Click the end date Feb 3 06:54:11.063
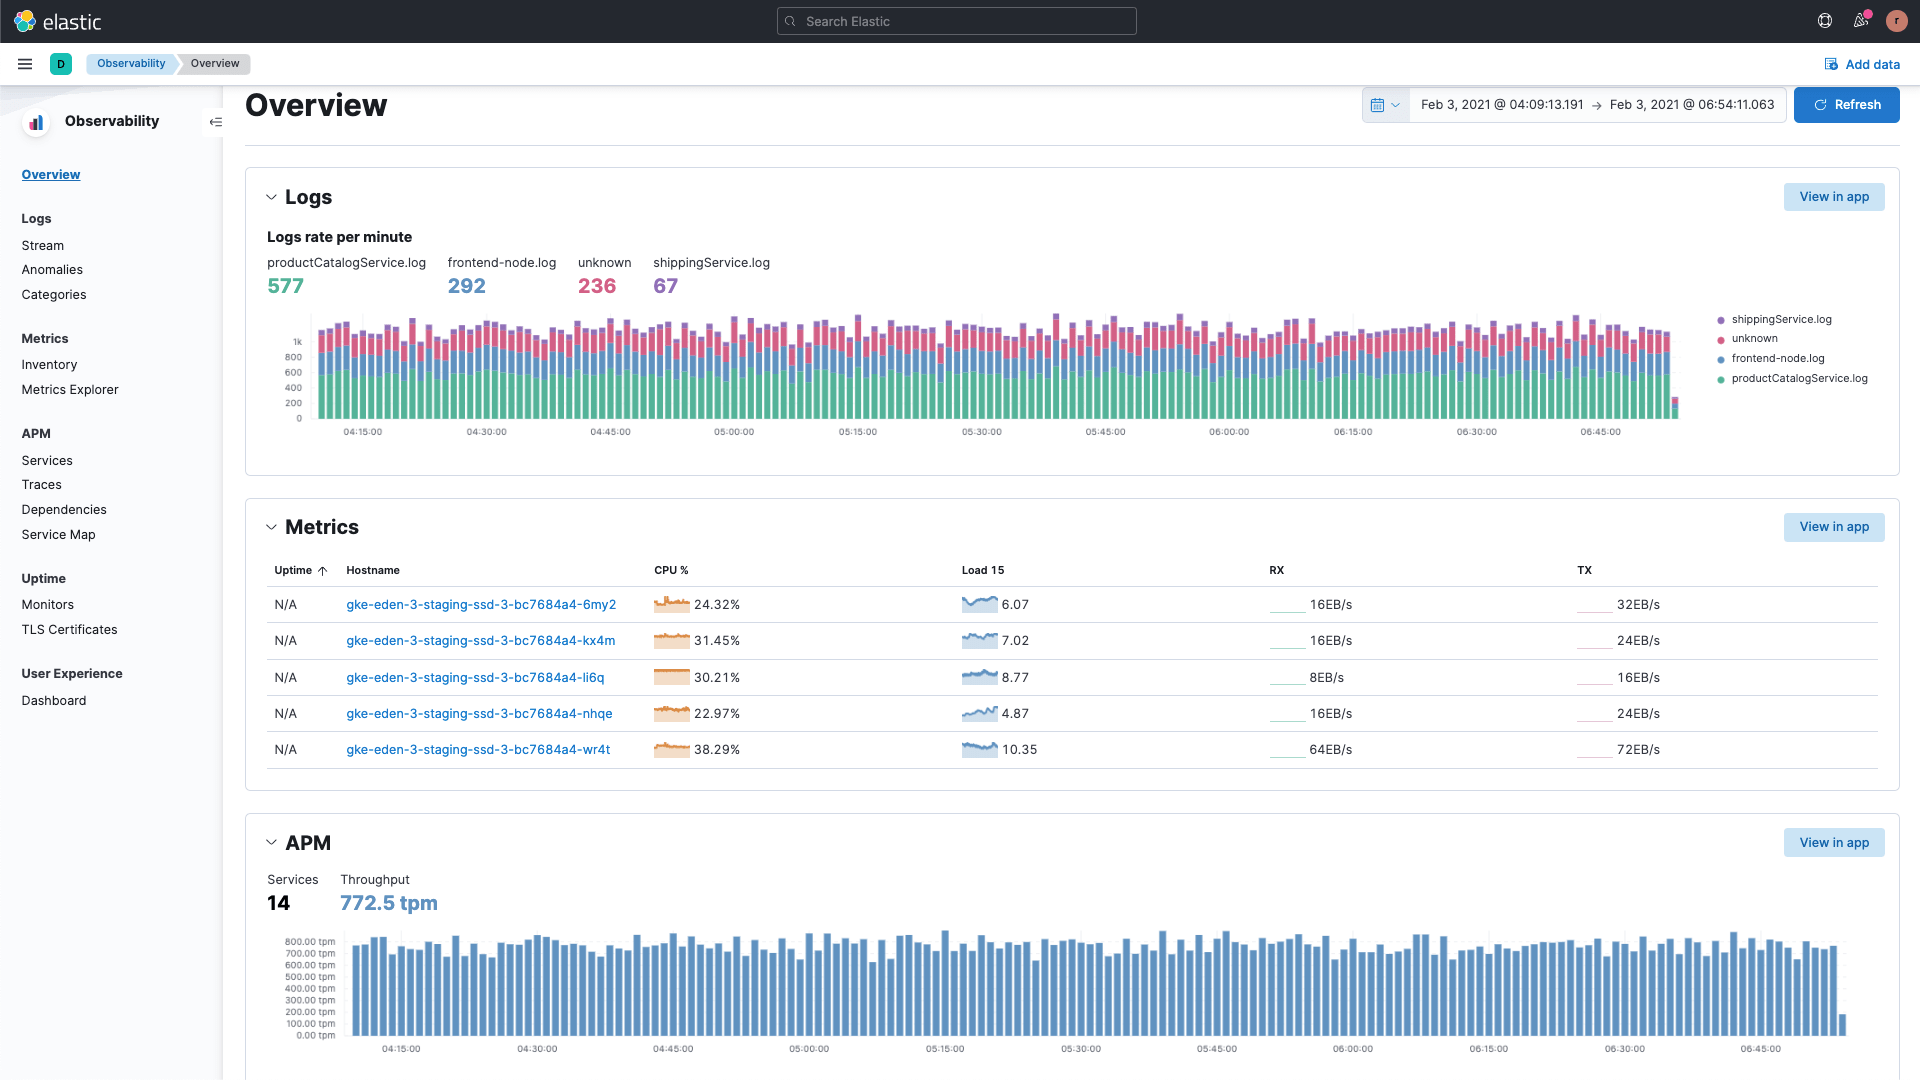Viewport: 1920px width, 1080px height. pos(1692,105)
